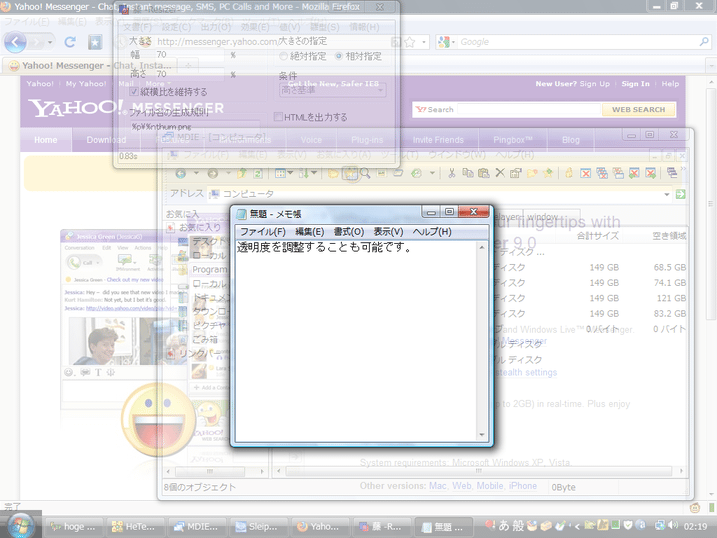Screen dimensions: 717x538
Task: Switch to MDIE taskbar button
Action: (x=198, y=527)
